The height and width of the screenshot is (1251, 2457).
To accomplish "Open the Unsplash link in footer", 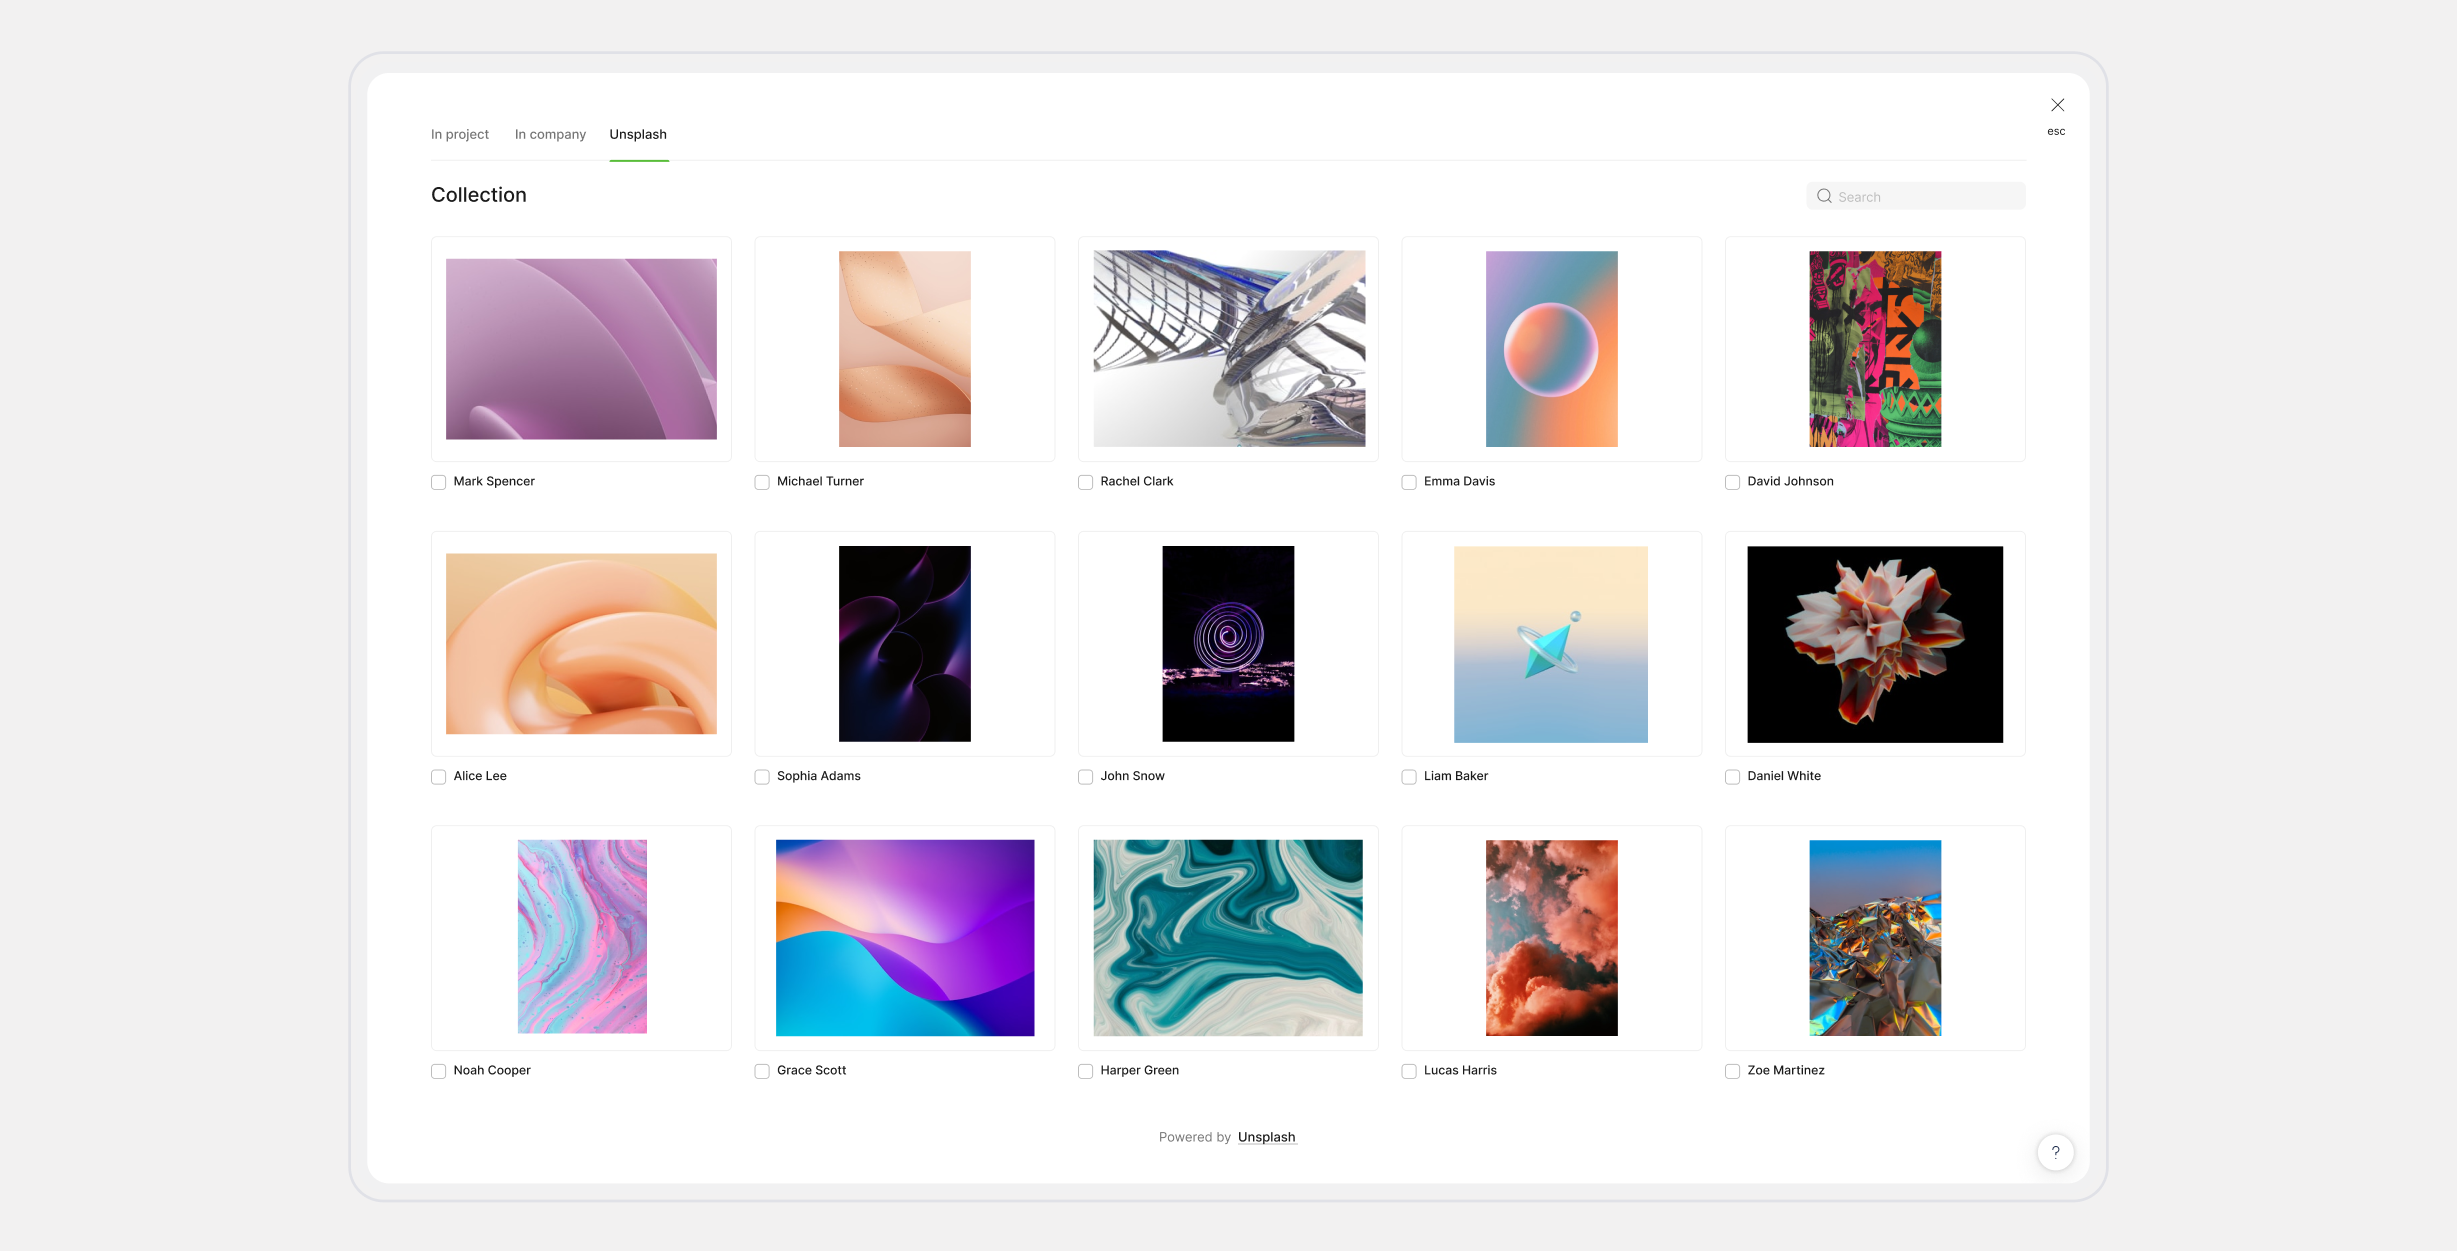I will coord(1266,1137).
